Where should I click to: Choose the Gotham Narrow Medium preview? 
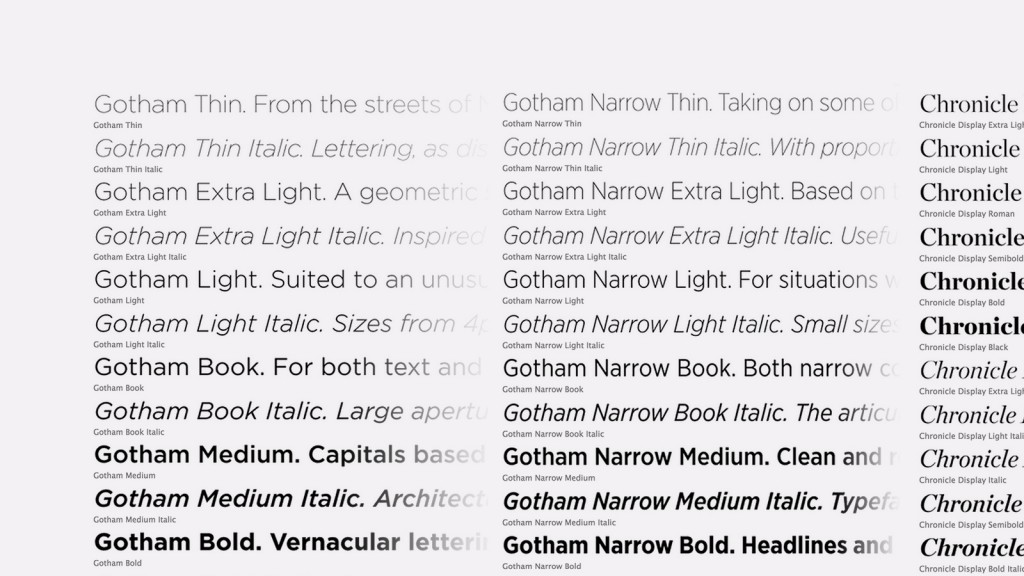(700, 457)
